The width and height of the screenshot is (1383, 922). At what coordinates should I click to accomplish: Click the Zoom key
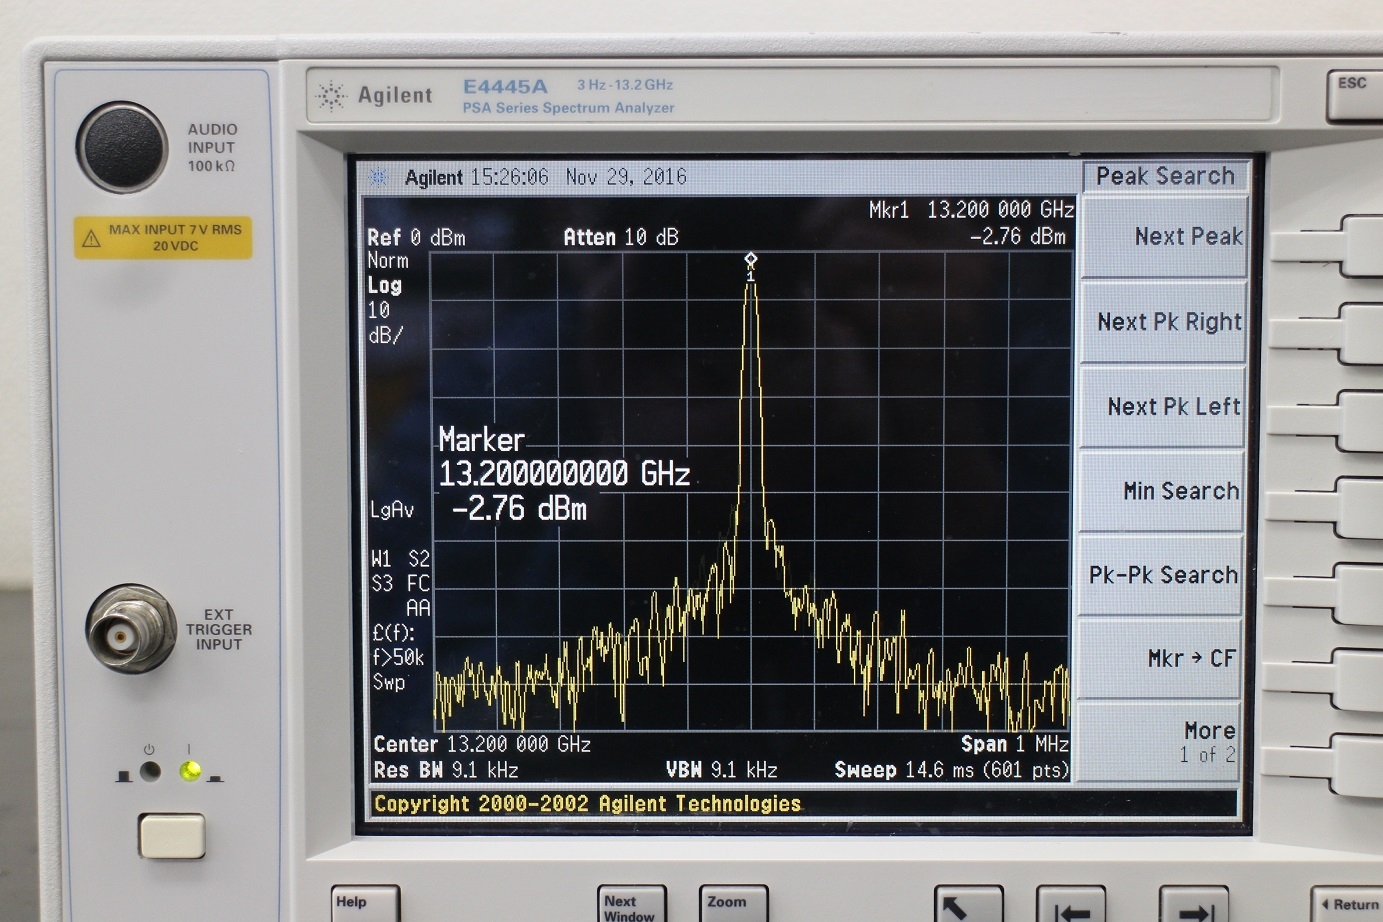pos(733,904)
